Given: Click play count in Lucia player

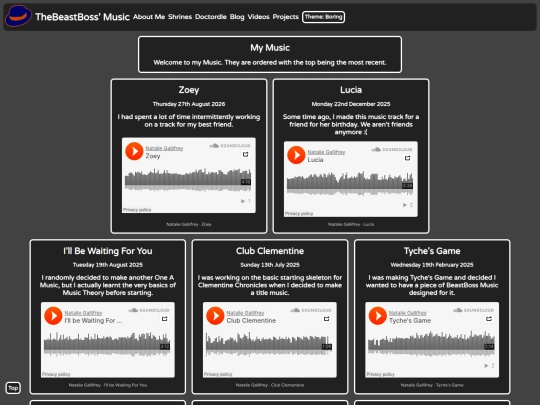Looking at the screenshot, I should click(408, 205).
